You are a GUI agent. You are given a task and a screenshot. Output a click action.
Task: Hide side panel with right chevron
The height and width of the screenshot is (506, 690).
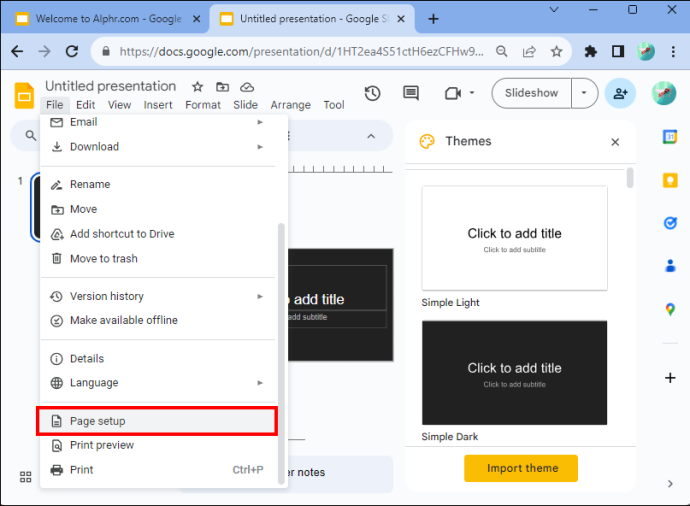[670, 484]
